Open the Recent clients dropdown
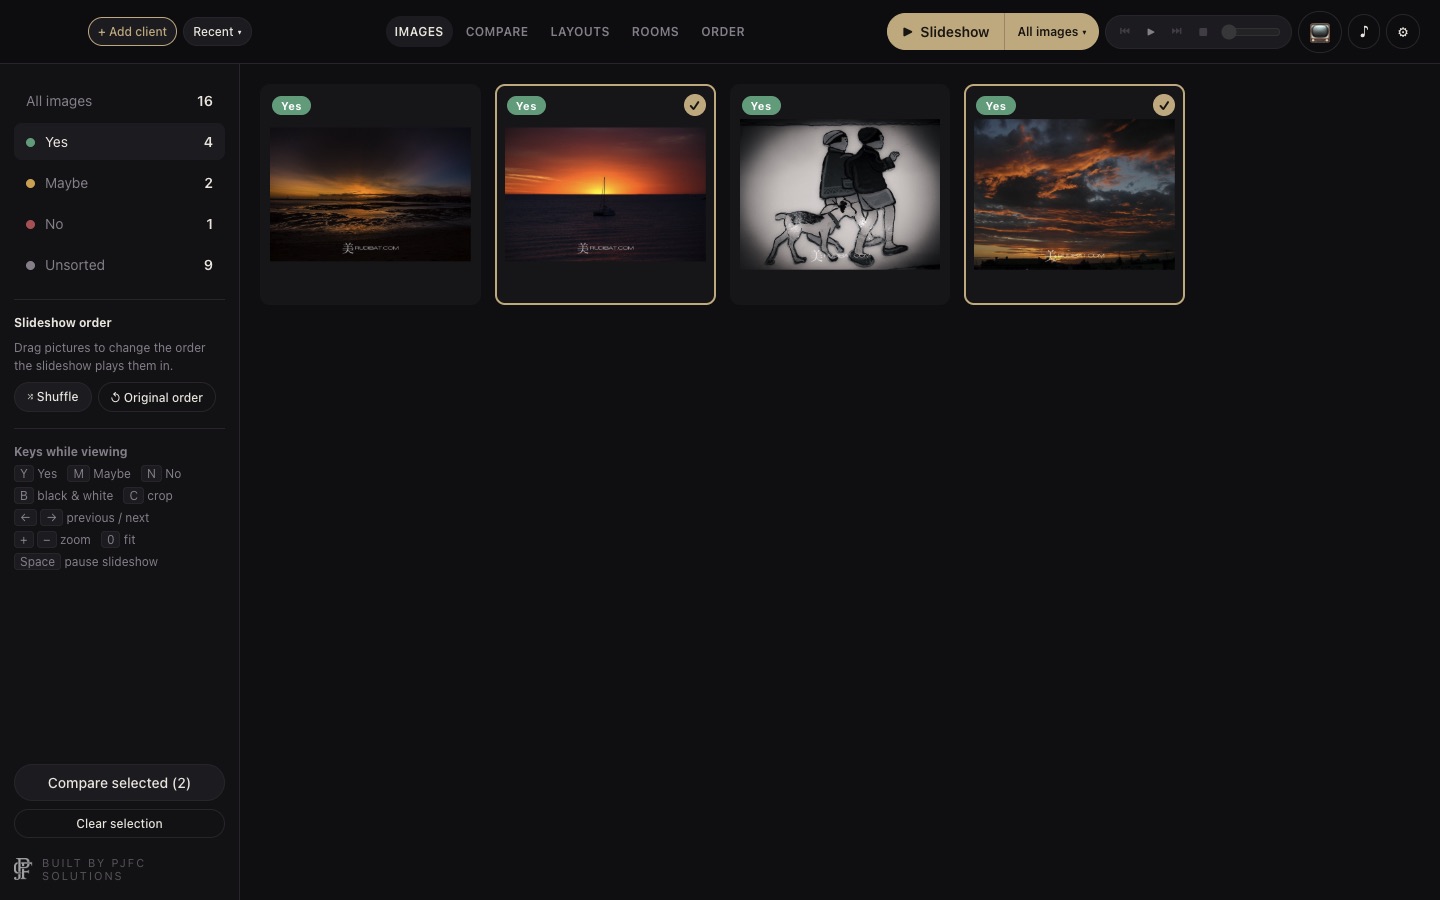Viewport: 1440px width, 900px height. (x=217, y=32)
